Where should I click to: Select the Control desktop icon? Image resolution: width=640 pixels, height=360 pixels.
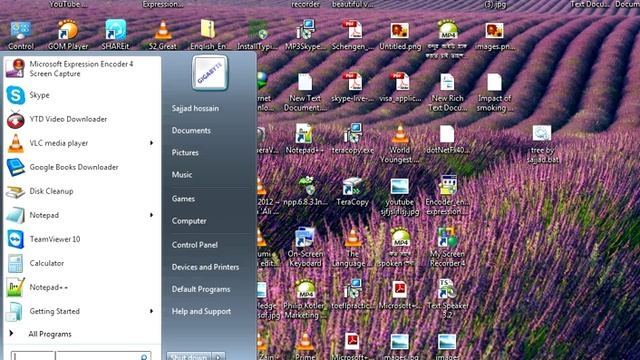21,36
